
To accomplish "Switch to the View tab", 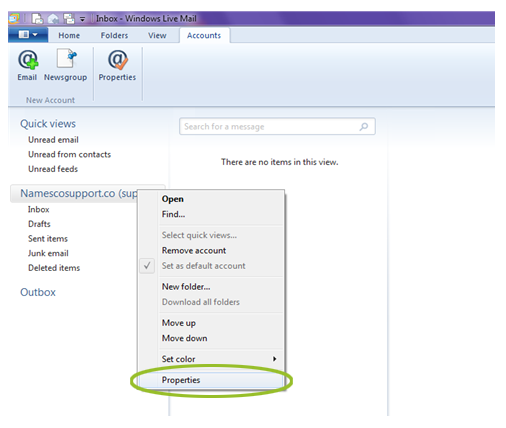I will coord(157,35).
